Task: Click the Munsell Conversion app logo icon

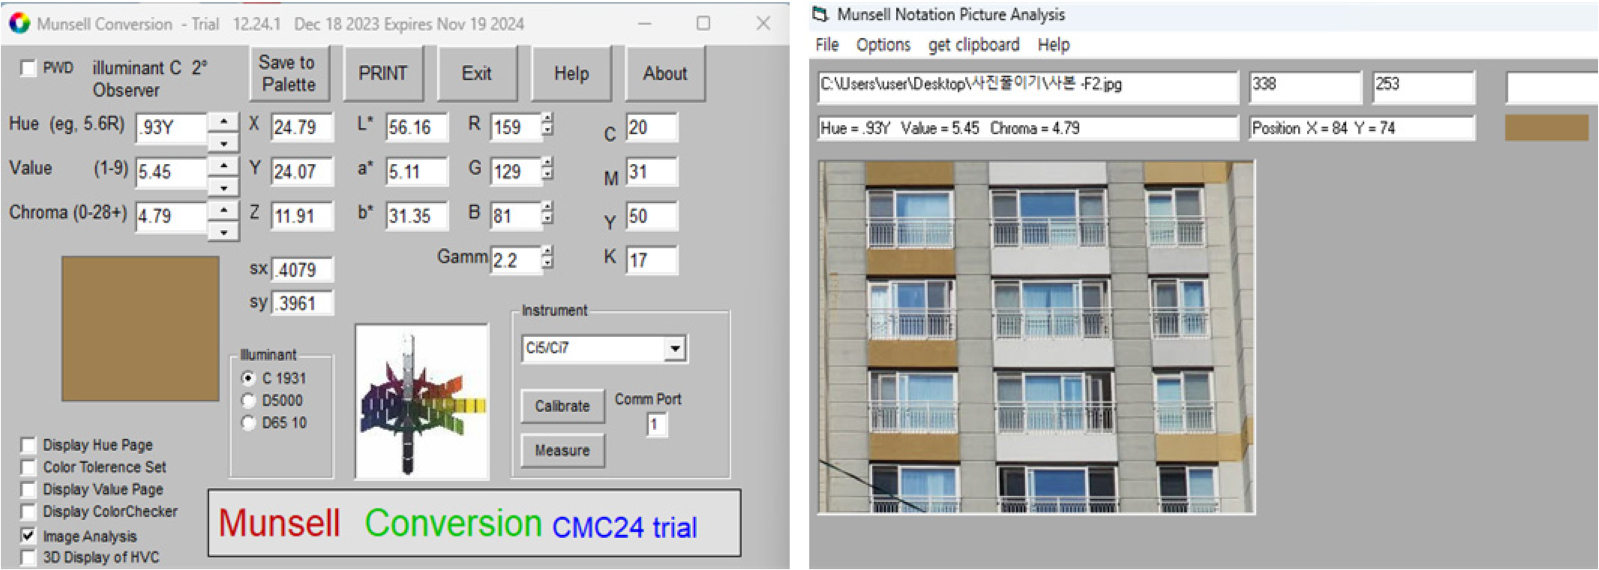Action: tap(19, 23)
